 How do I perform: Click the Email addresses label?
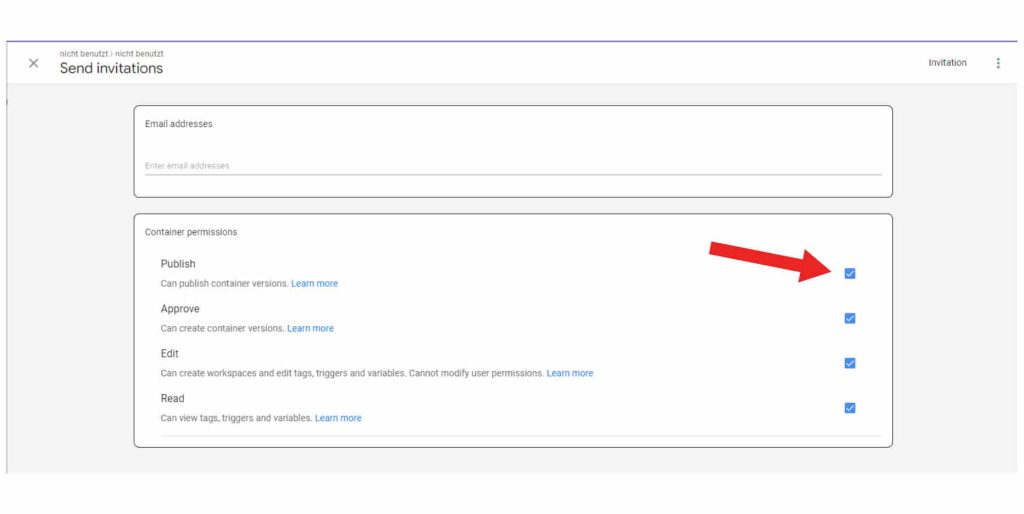coord(178,124)
